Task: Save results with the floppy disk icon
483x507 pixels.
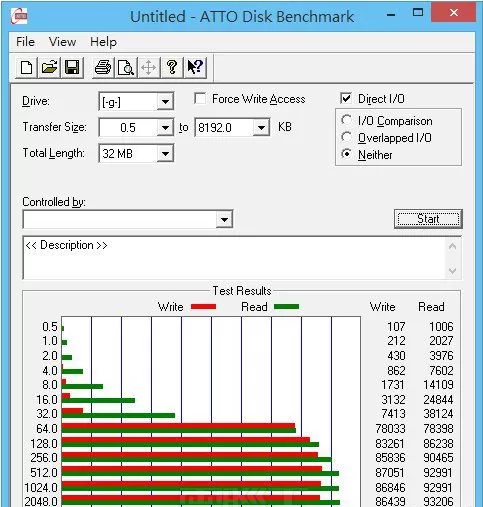Action: [72, 68]
